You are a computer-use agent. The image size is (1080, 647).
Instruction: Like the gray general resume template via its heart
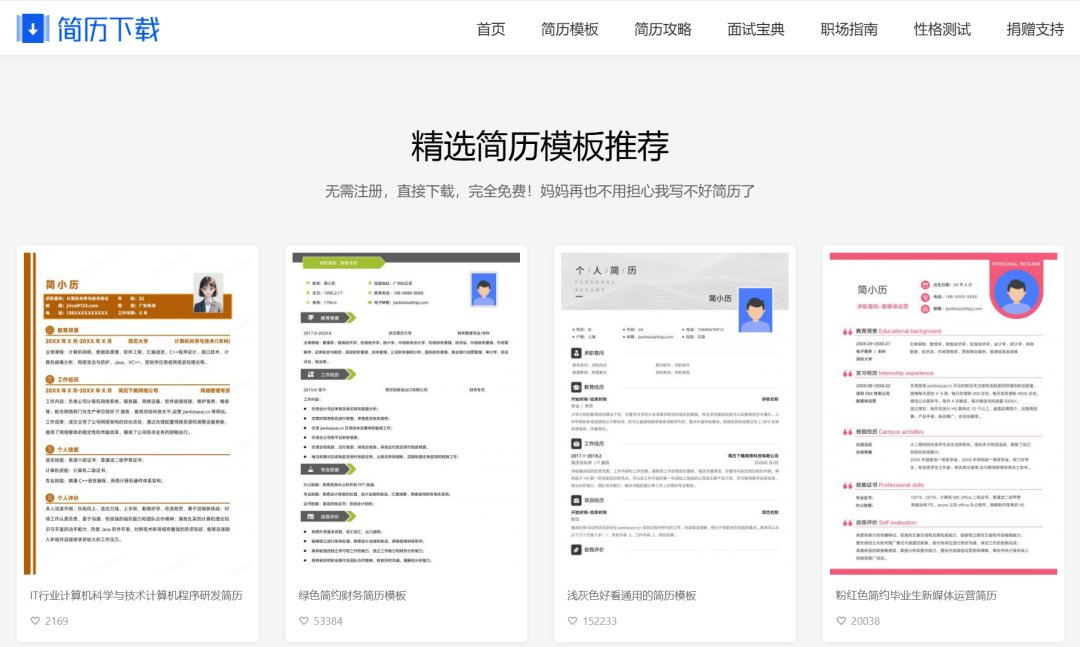pyautogui.click(x=571, y=620)
